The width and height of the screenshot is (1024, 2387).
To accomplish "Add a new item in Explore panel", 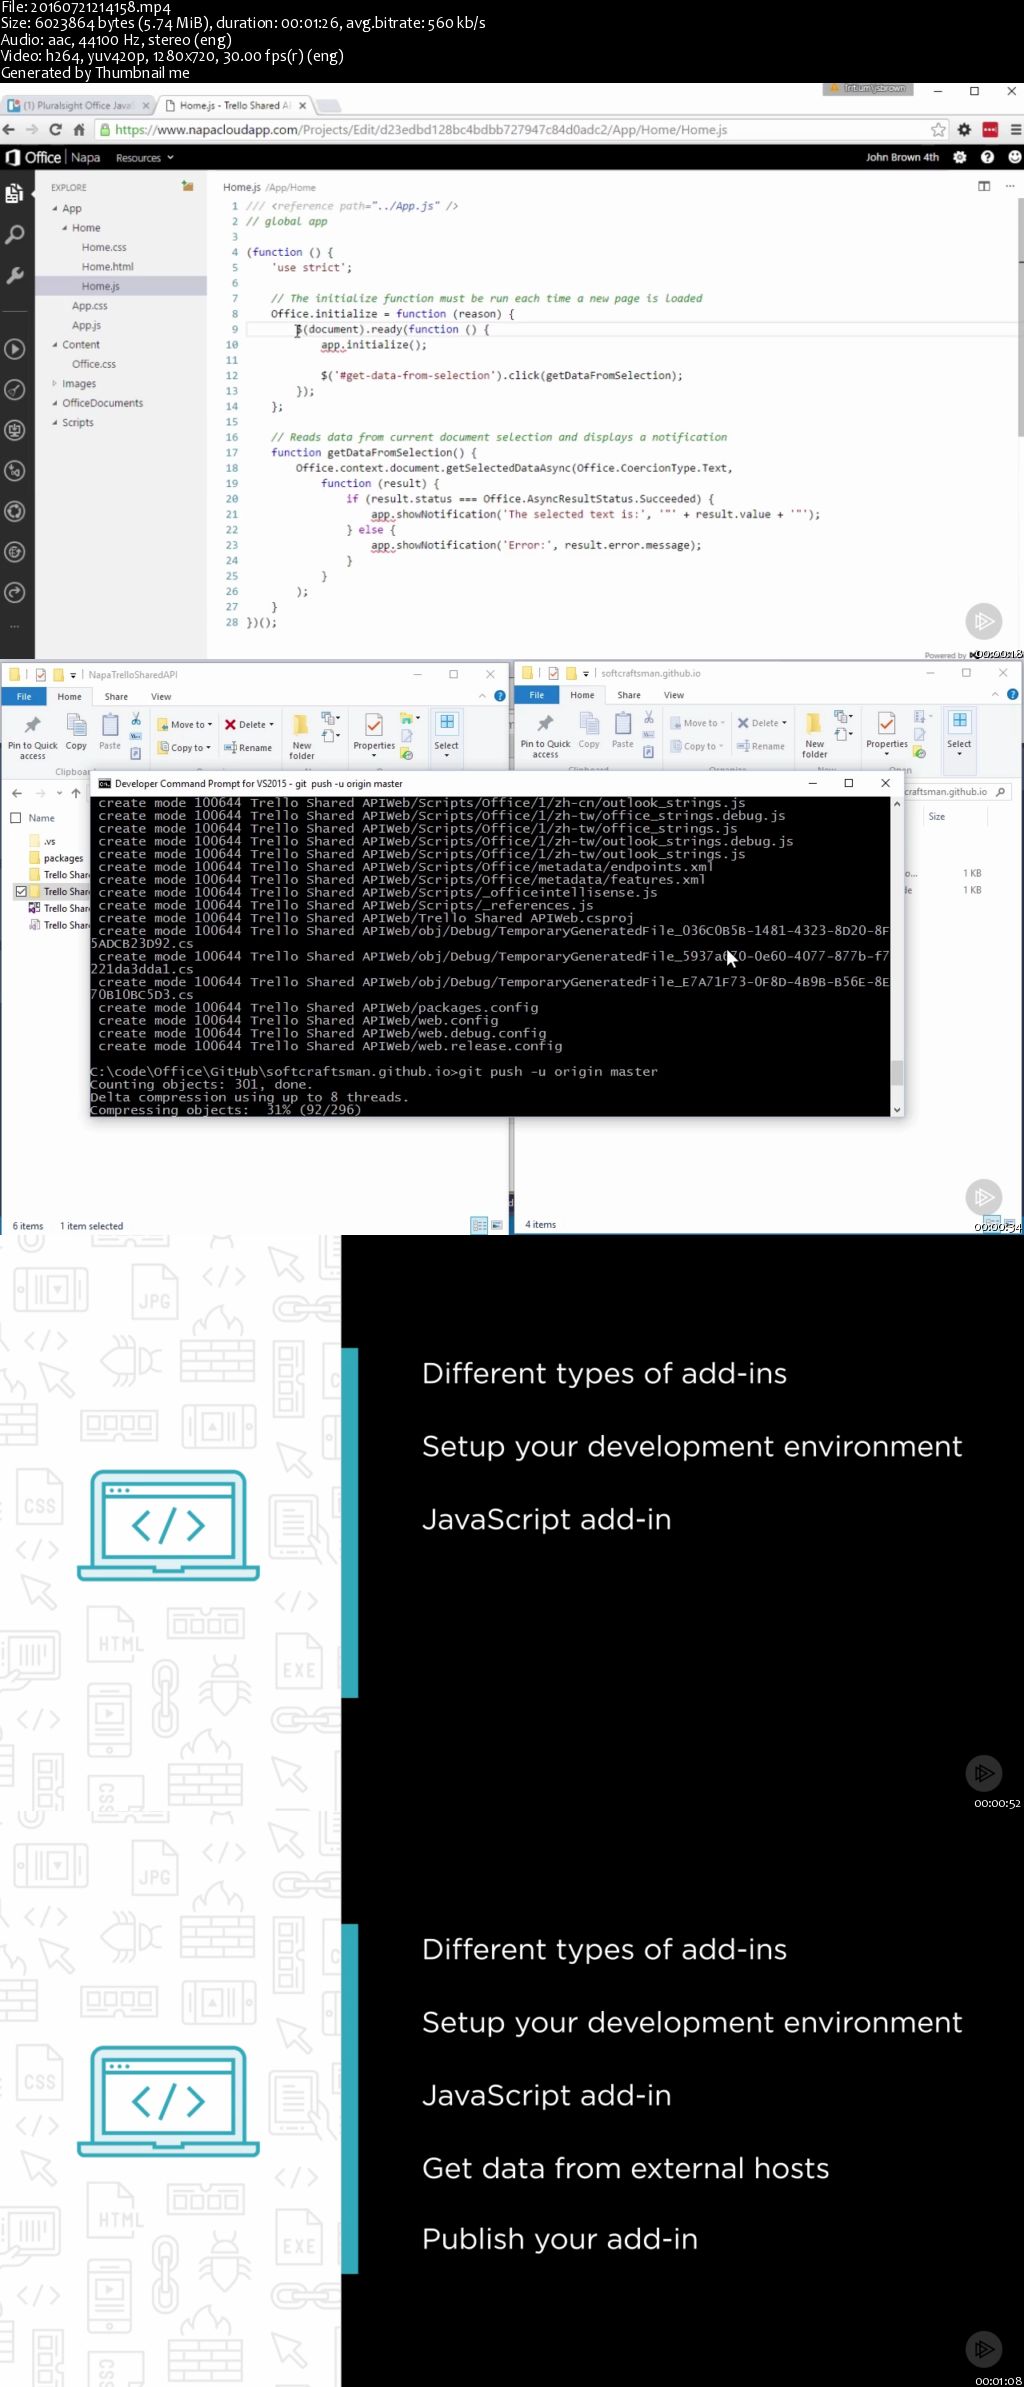I will (187, 186).
